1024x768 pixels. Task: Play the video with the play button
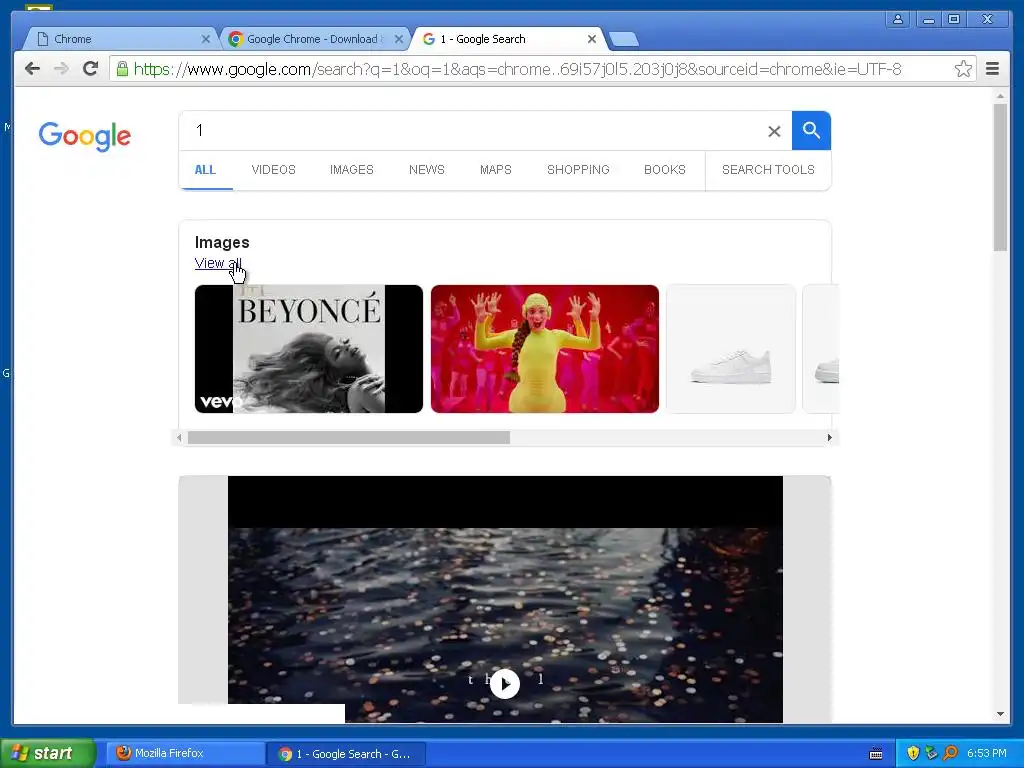point(505,684)
